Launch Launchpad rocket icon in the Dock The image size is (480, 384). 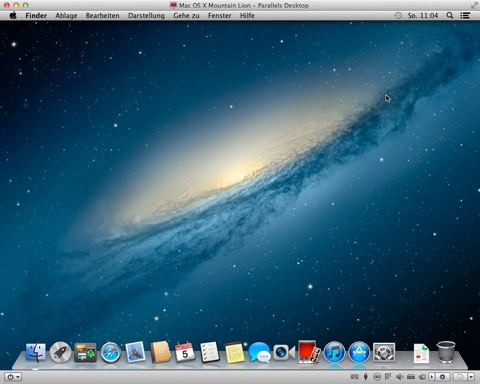[x=60, y=353]
